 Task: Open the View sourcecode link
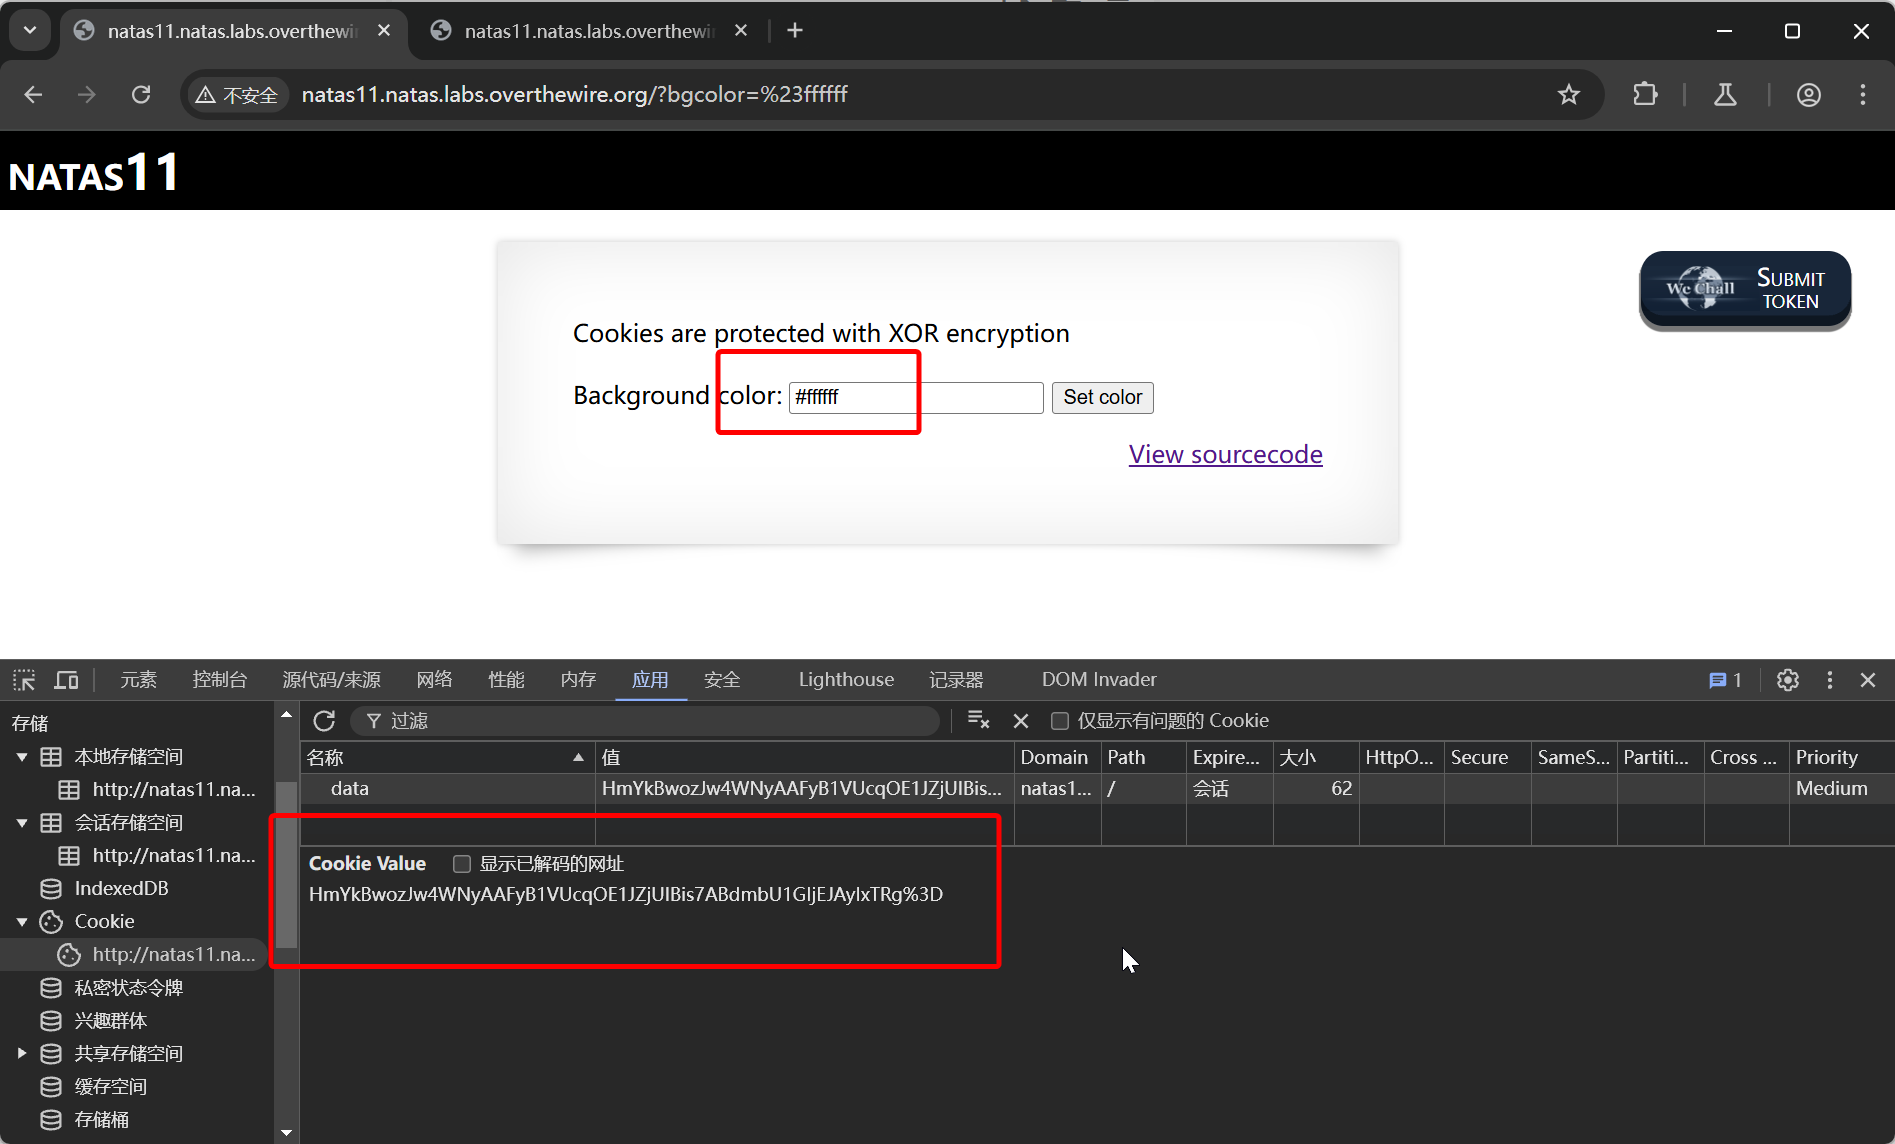point(1225,454)
